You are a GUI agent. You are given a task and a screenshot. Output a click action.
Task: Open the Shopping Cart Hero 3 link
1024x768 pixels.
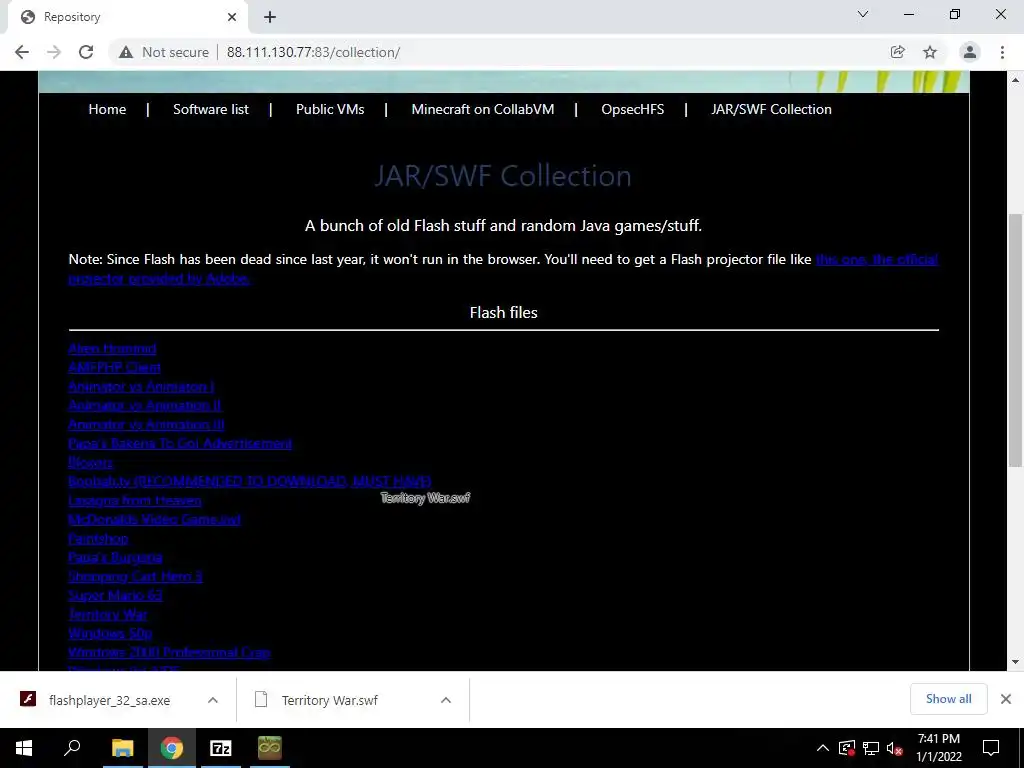click(135, 576)
